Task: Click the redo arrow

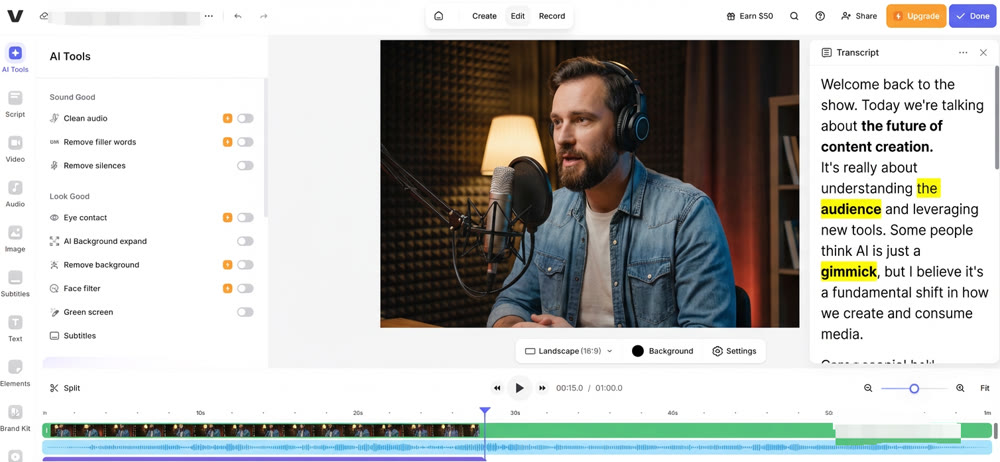Action: [263, 16]
